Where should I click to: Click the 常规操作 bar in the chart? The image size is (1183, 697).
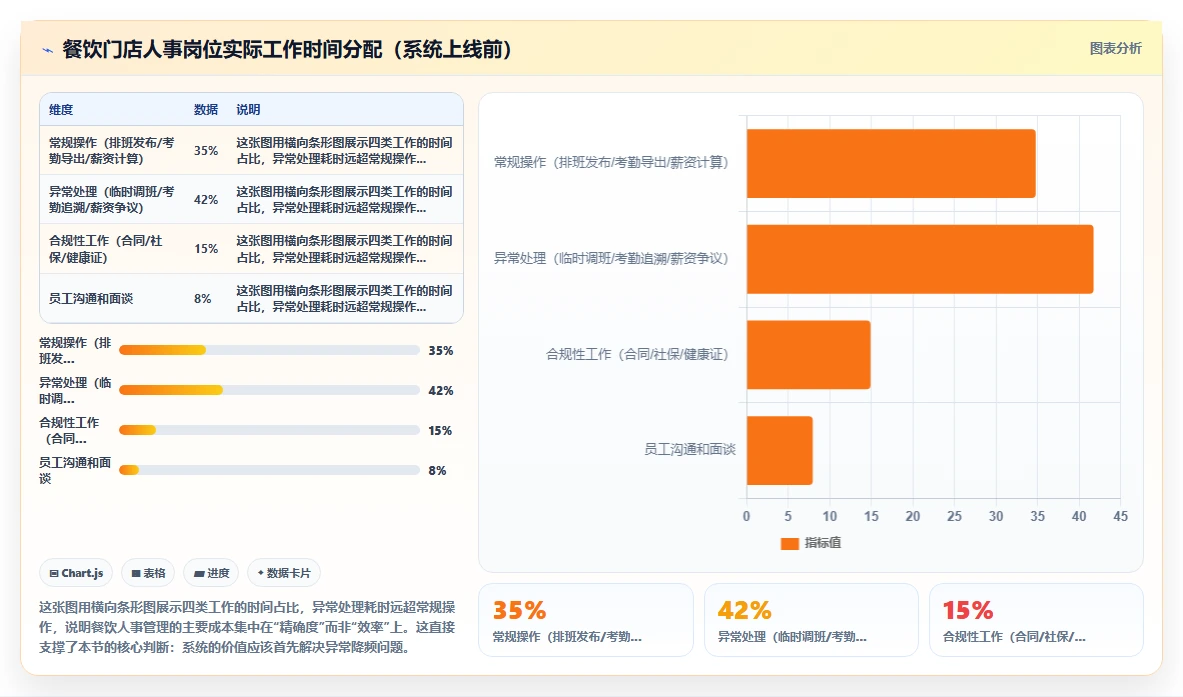pos(891,163)
